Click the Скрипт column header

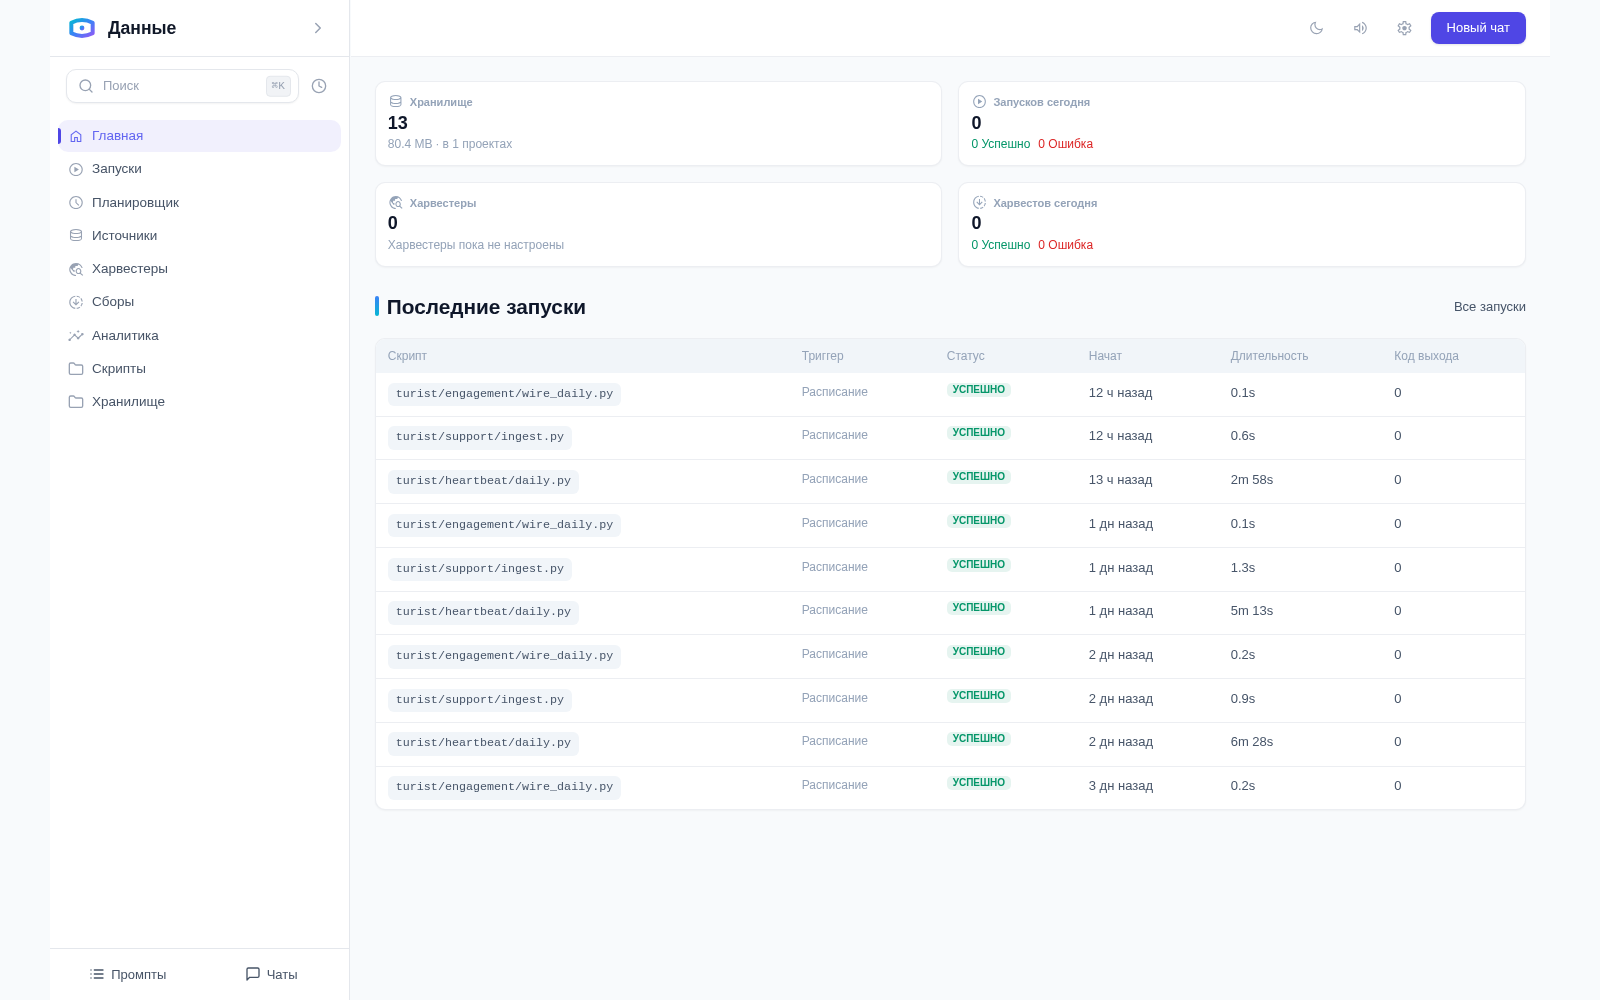(x=407, y=356)
